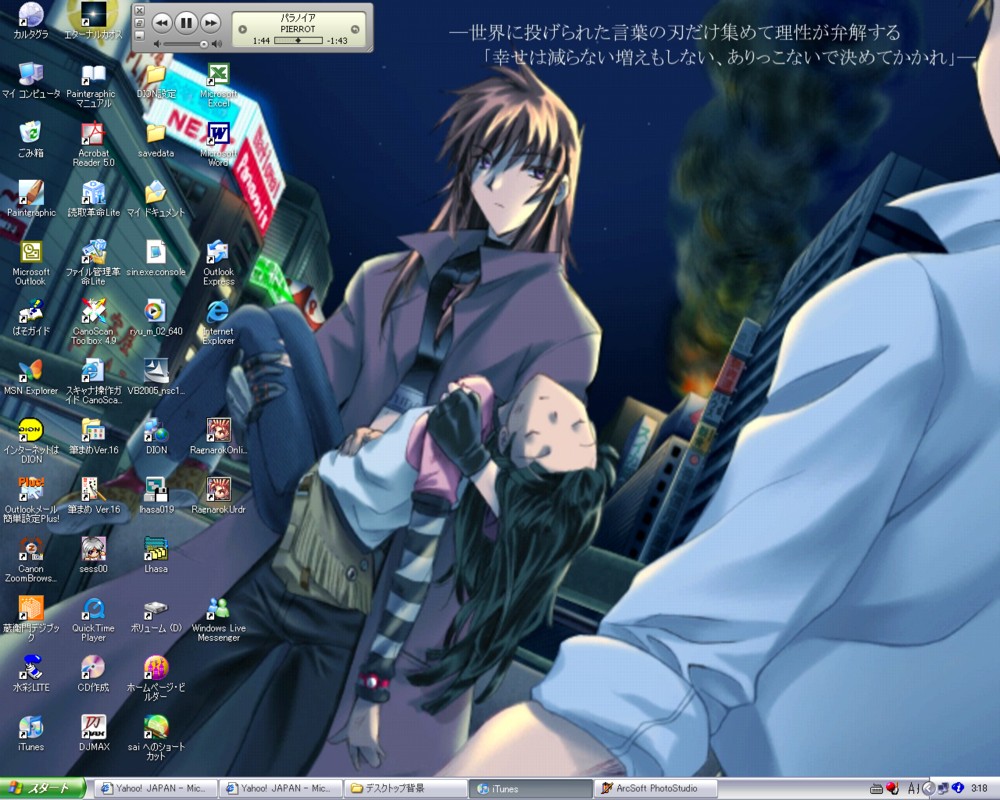1000x800 pixels.
Task: Switch to デスクトップ背景 taskbar window
Action: pyautogui.click(x=405, y=789)
